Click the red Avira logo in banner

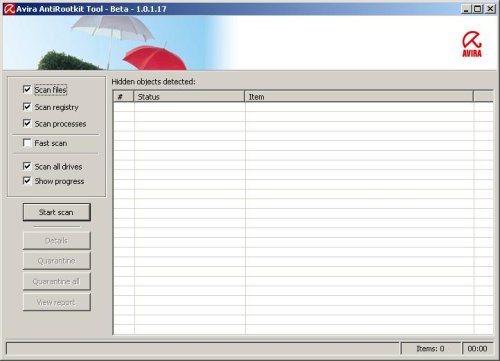pyautogui.click(x=472, y=44)
